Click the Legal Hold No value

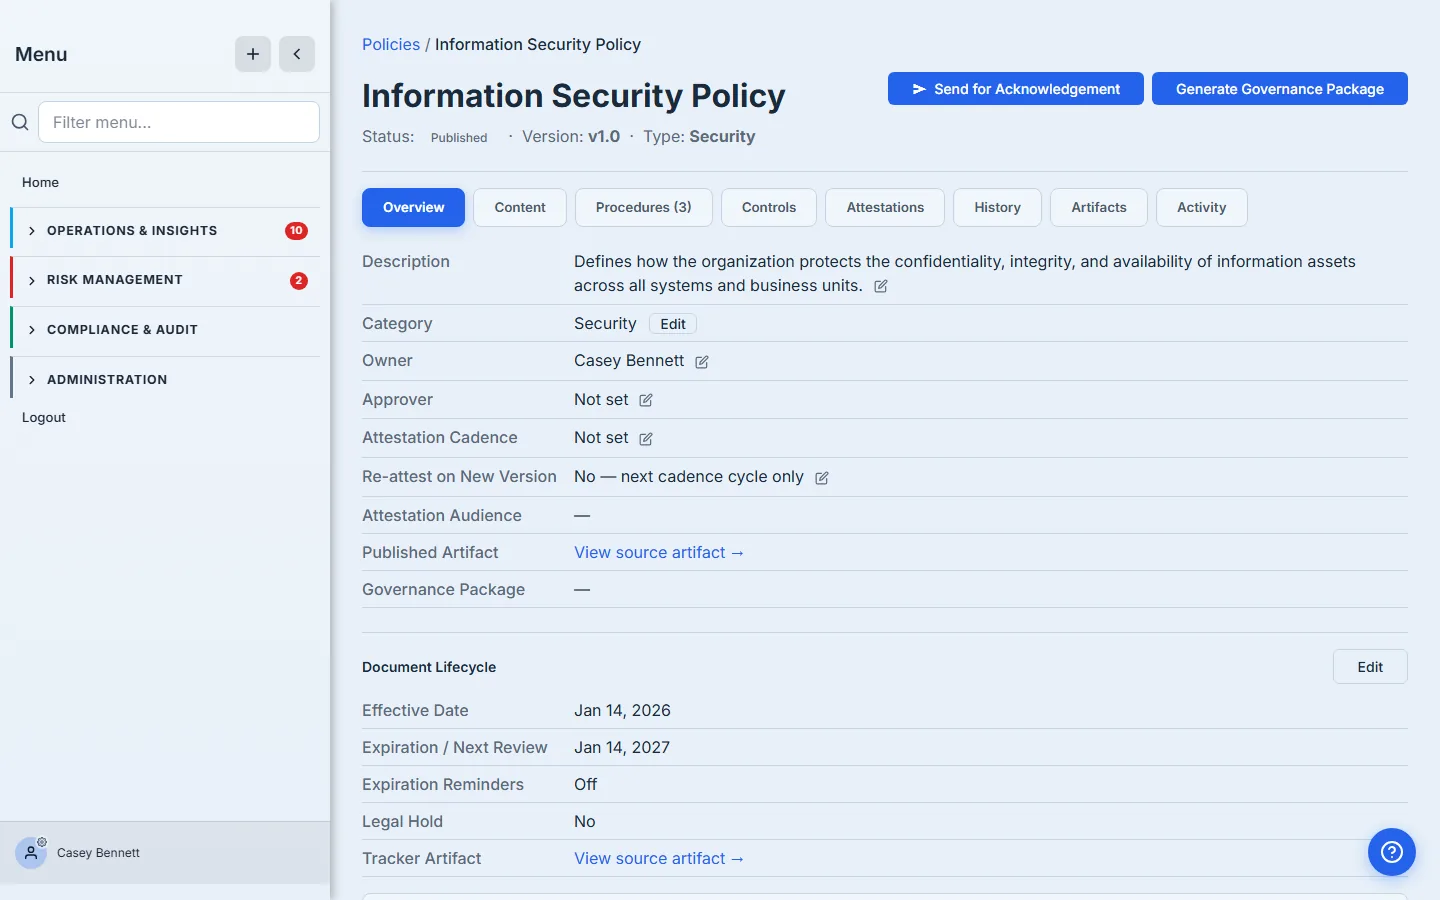click(x=585, y=822)
